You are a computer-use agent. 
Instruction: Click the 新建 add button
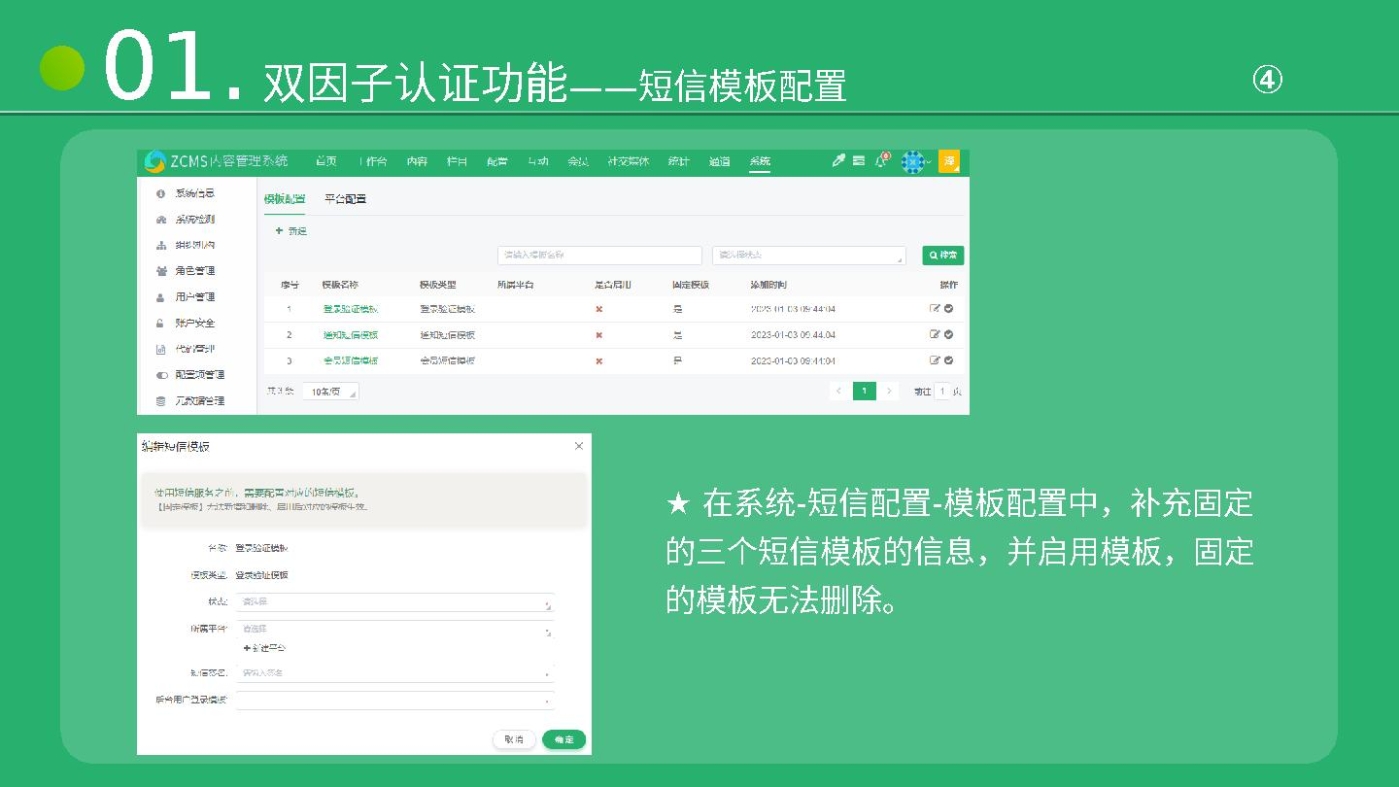(x=291, y=231)
